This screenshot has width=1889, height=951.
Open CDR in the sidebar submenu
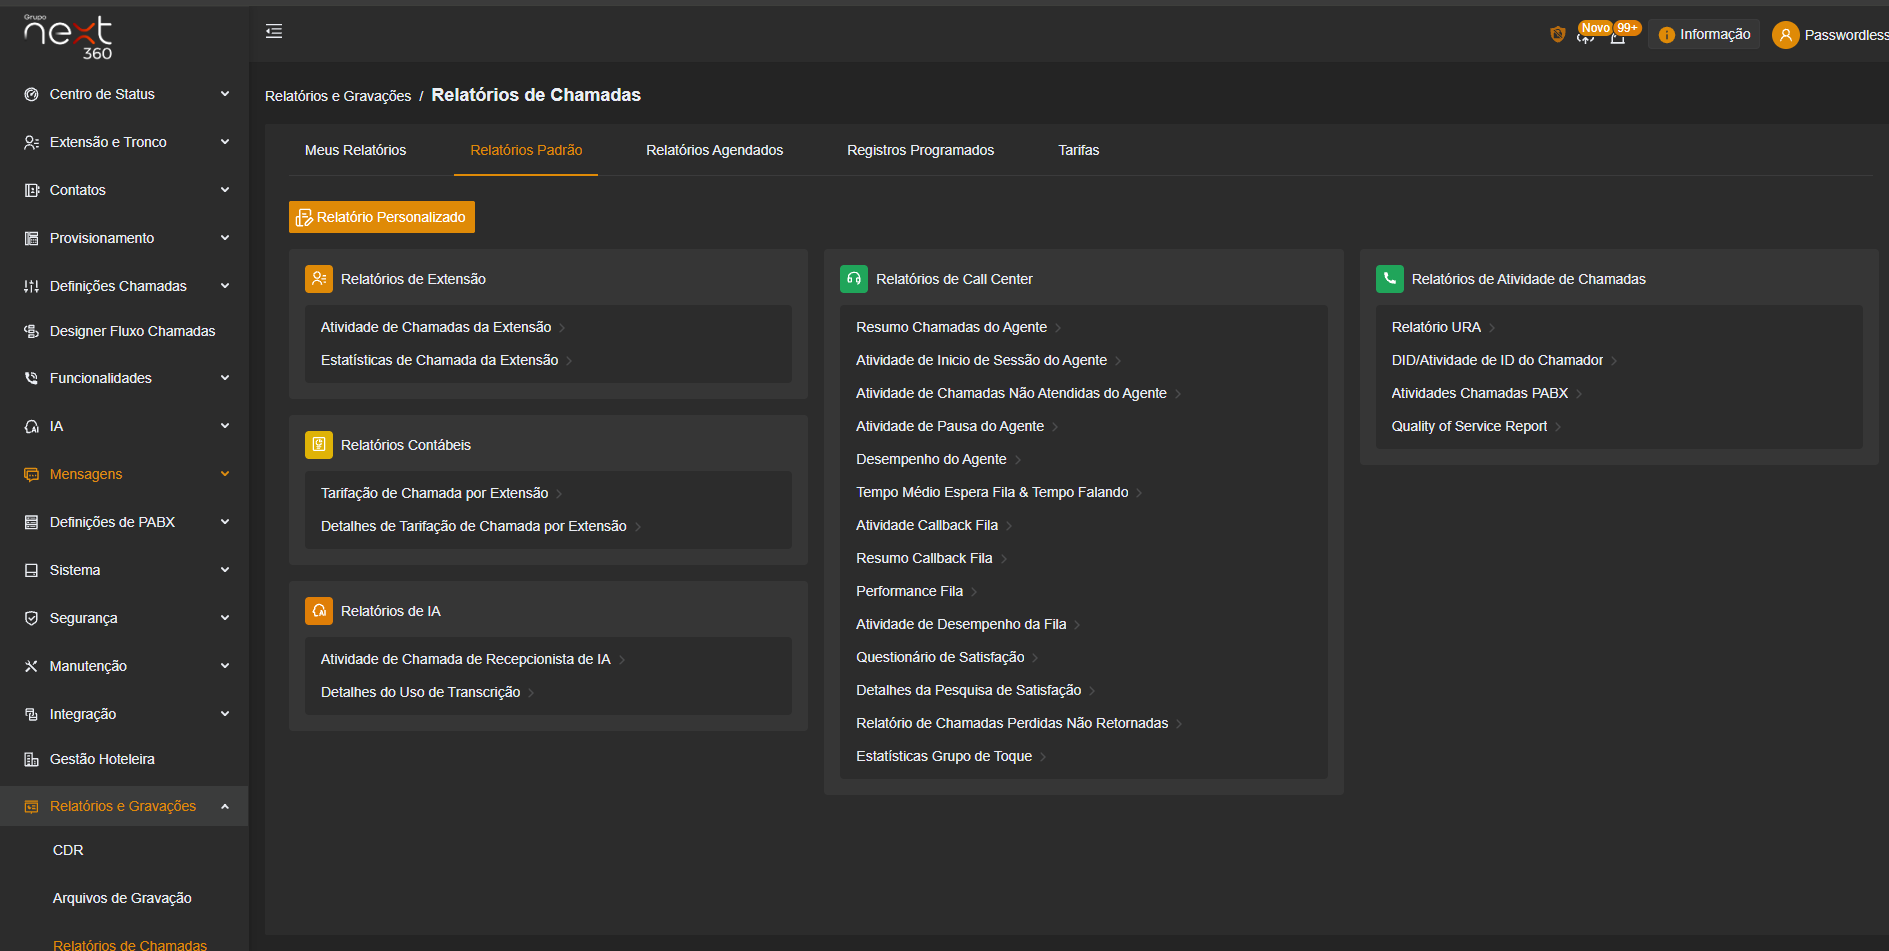click(x=68, y=850)
